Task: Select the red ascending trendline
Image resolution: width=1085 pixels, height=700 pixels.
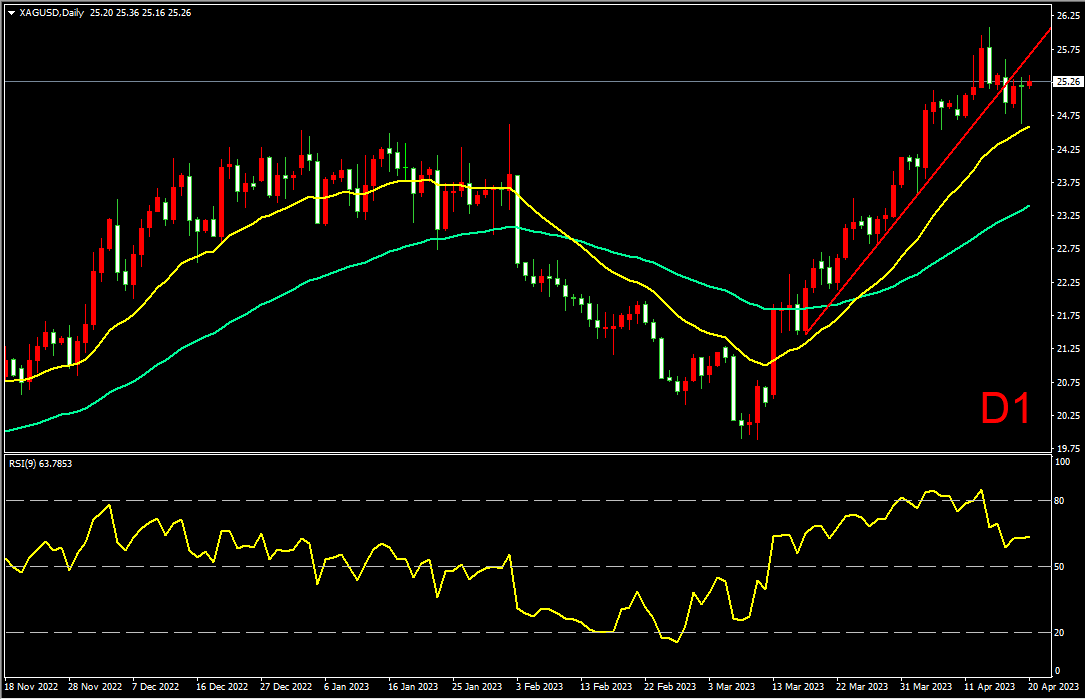Action: pos(928,181)
